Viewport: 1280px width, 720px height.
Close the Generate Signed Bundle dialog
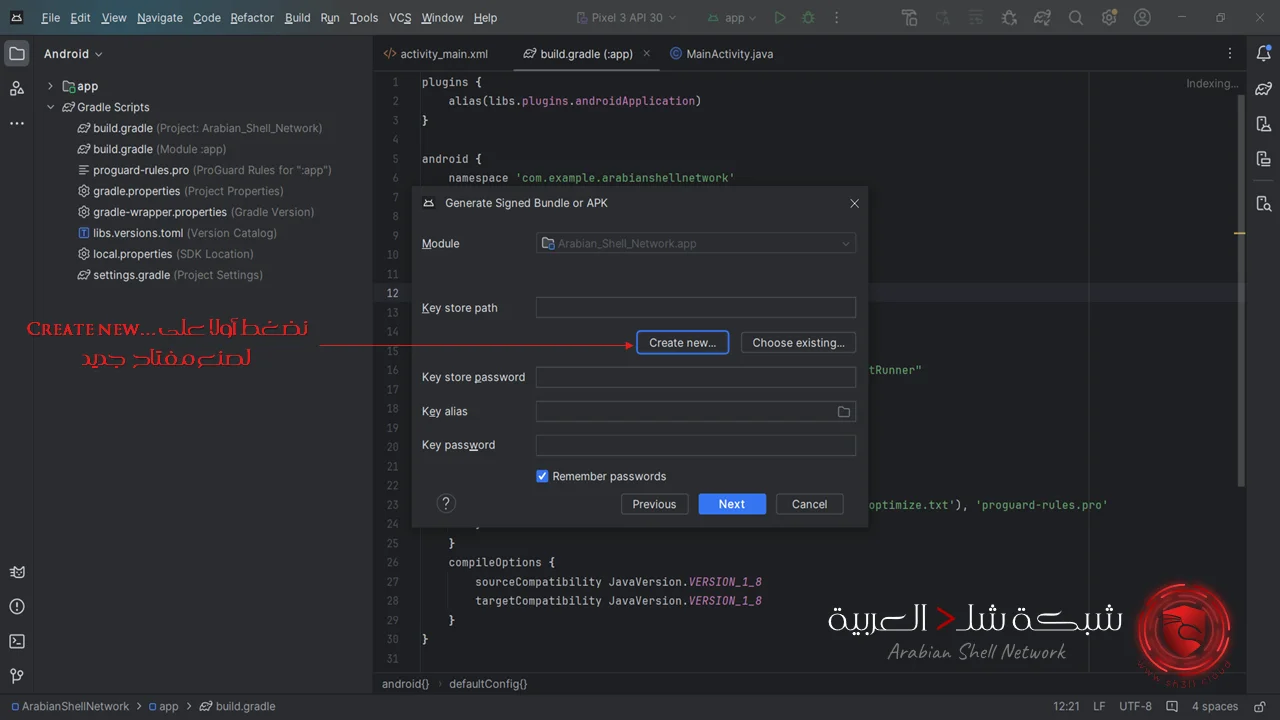854,203
